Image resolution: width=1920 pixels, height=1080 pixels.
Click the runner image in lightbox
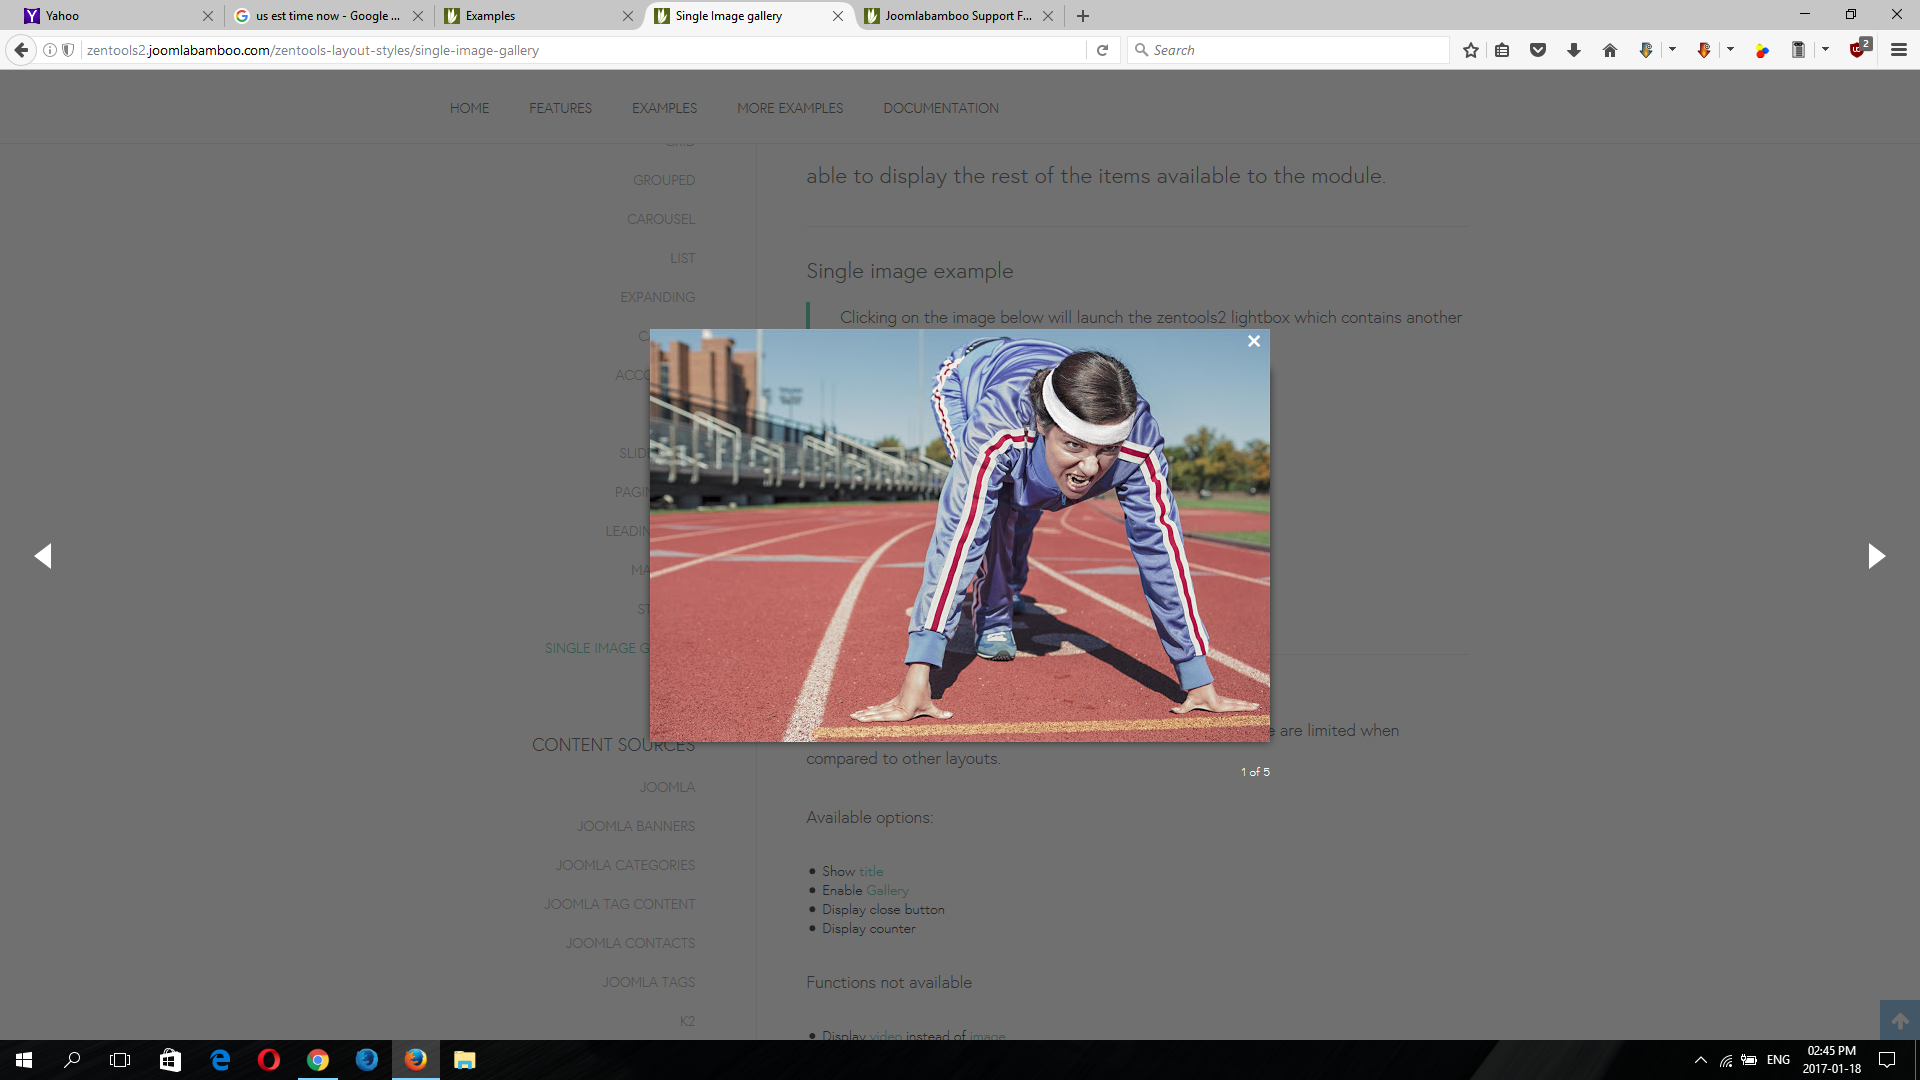tap(960, 536)
